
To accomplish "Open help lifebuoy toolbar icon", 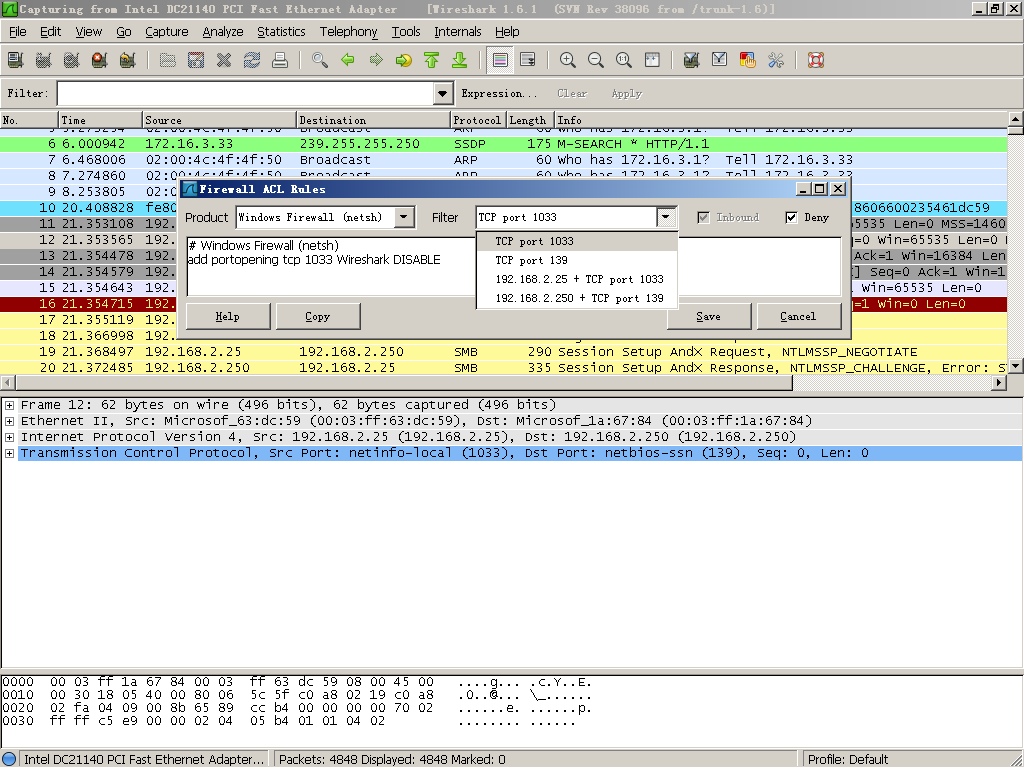I will click(816, 61).
